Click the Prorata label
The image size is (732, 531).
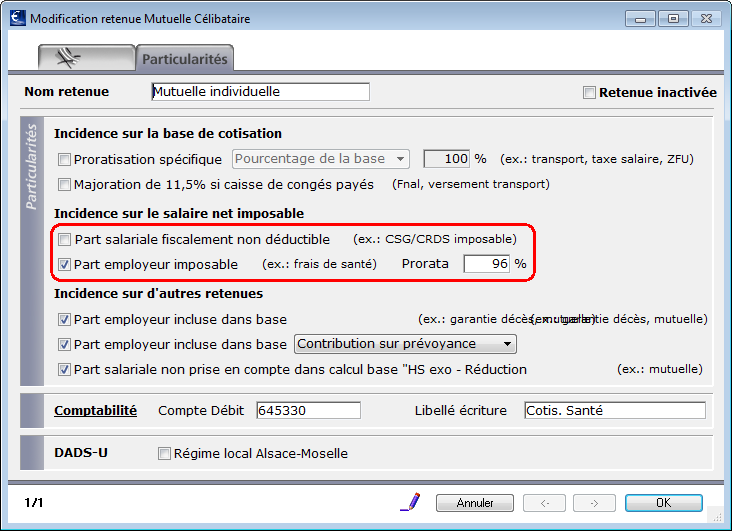tap(425, 264)
